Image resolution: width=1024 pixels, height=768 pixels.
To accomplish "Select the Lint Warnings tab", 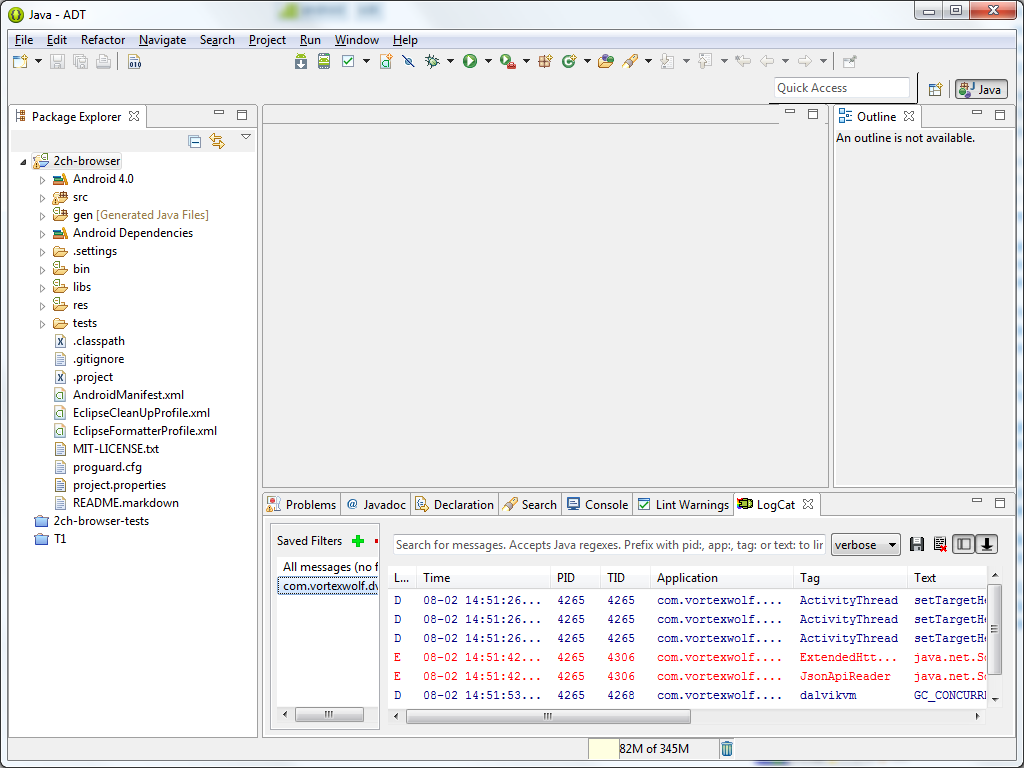I will [684, 504].
